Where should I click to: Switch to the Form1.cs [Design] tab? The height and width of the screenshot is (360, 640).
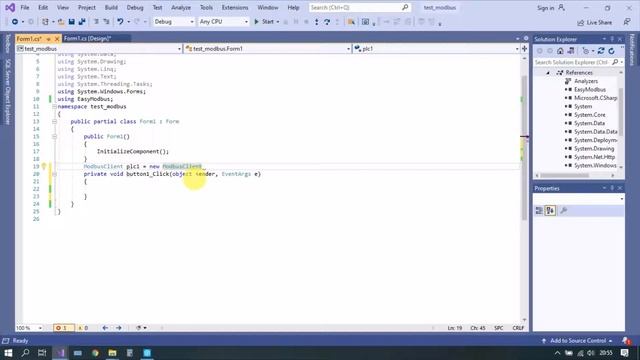coord(87,38)
